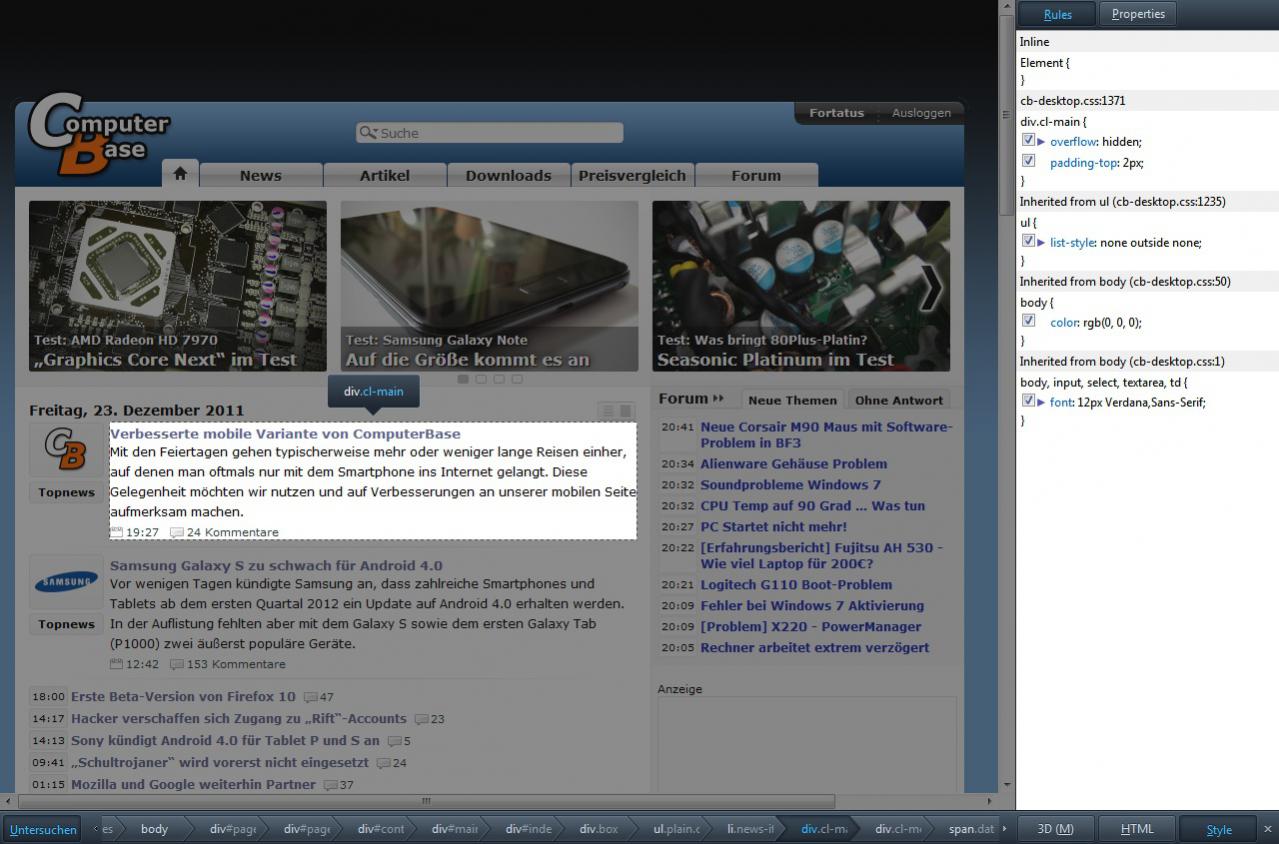Click comment bubble after Schultrojaner headline
The image size is (1279, 844).
[x=383, y=763]
